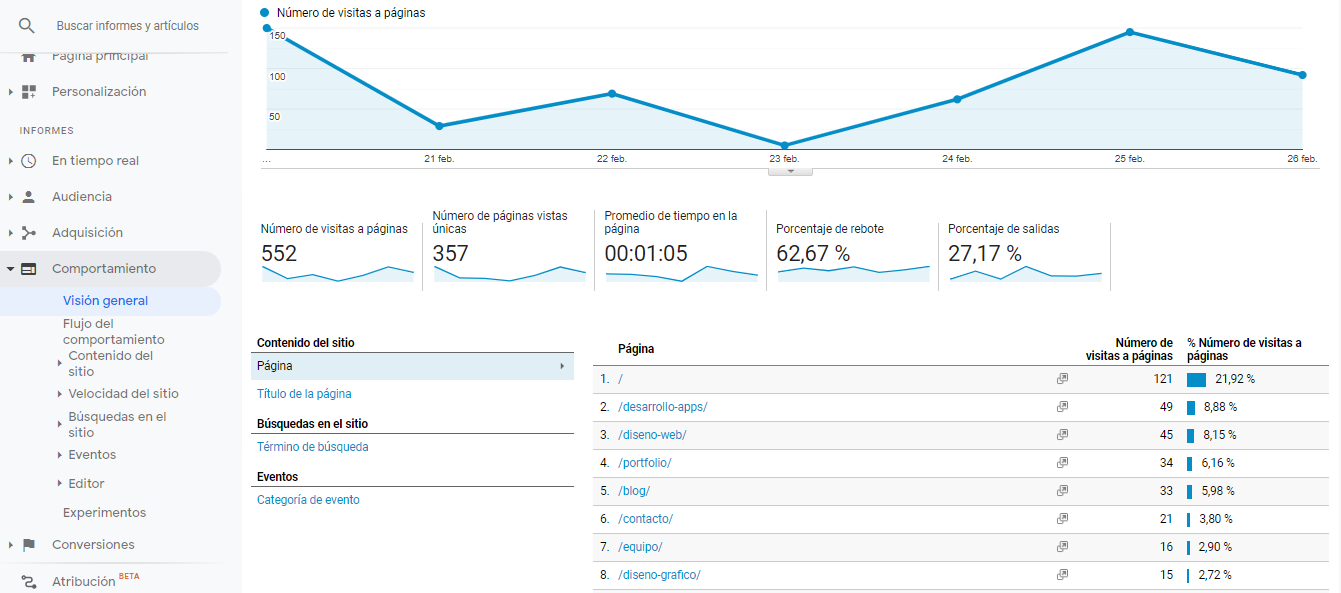Collapse the chart using the arrow handle
Screen dimensions: 1341x593
(790, 171)
